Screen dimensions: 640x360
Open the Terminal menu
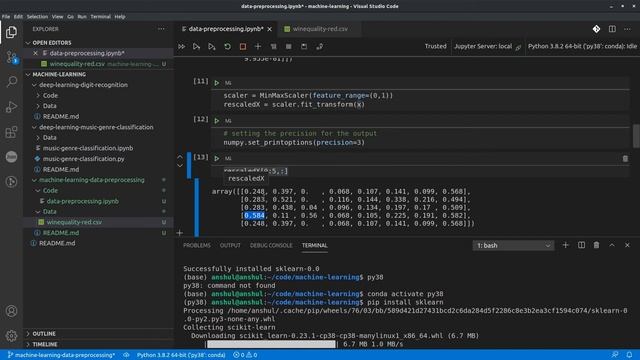click(100, 17)
